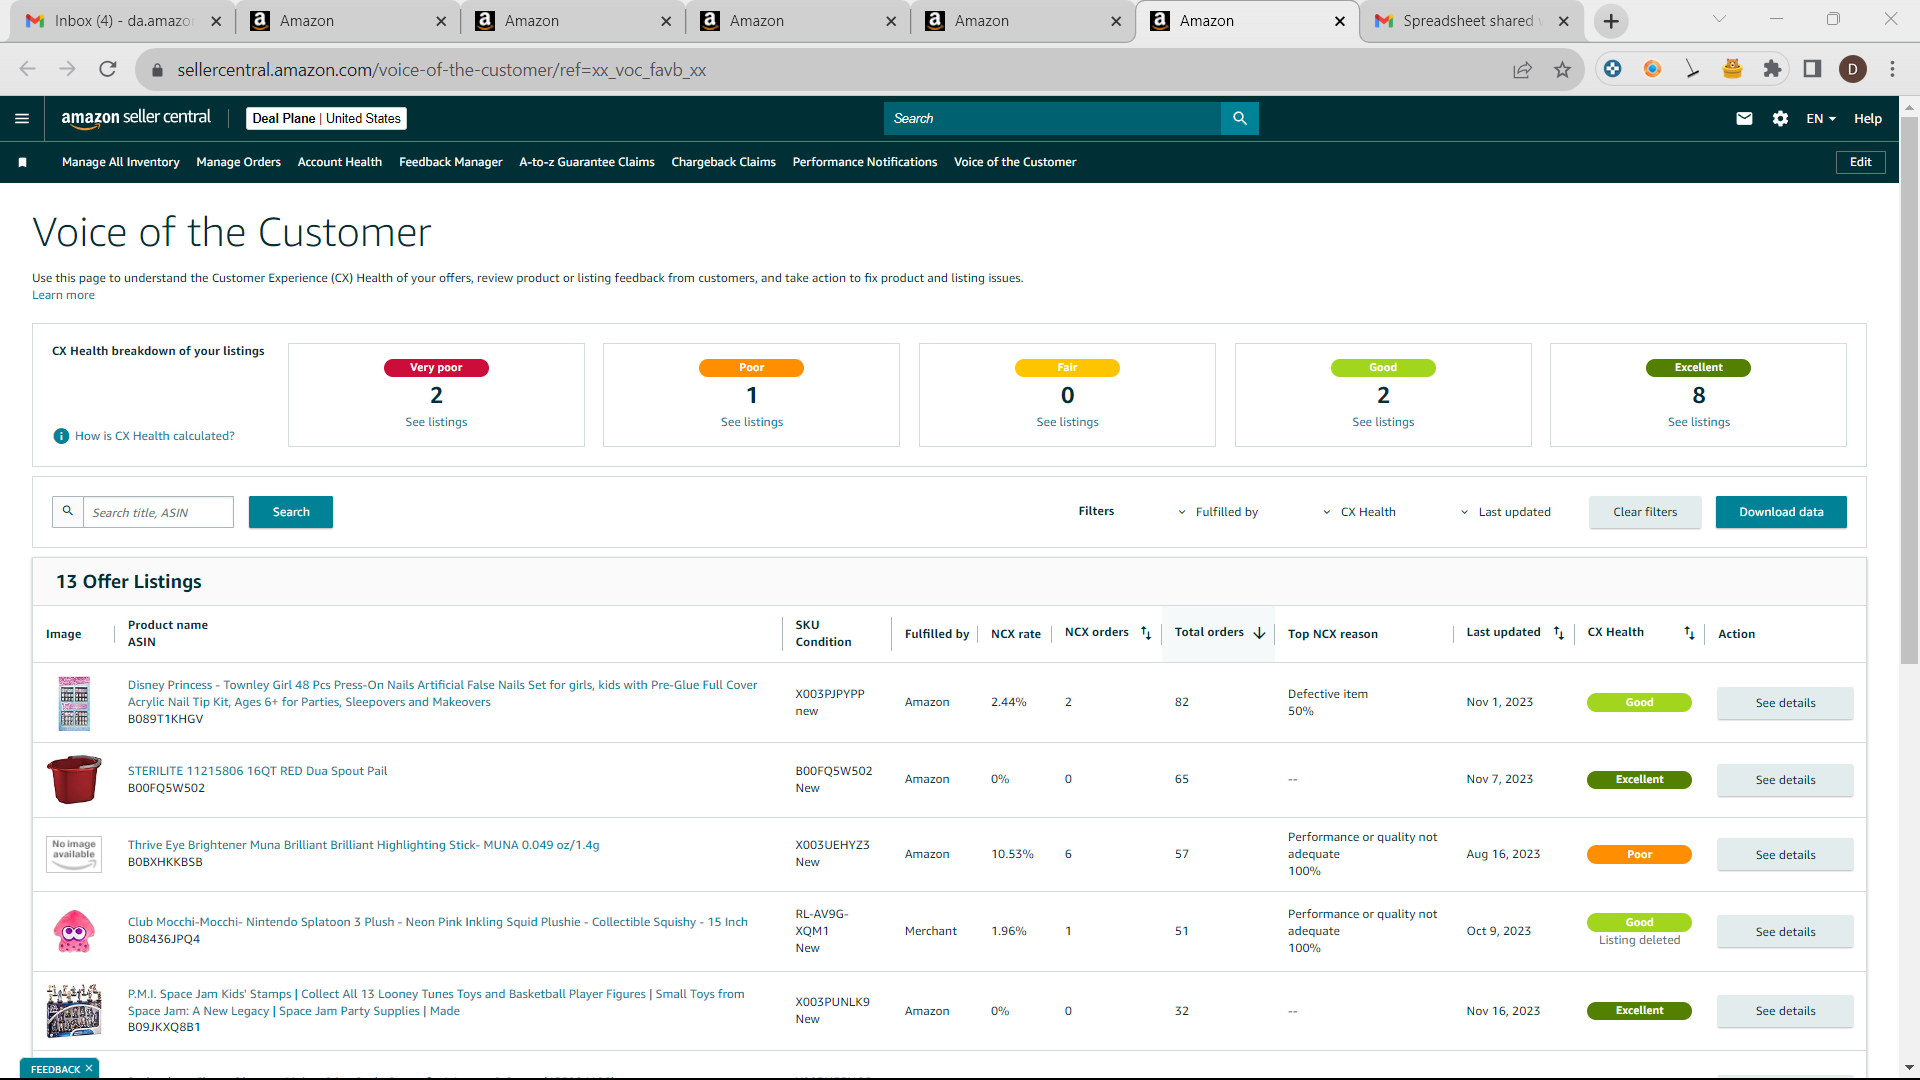
Task: Click the Search button for title, ASIN
Action: coord(291,512)
